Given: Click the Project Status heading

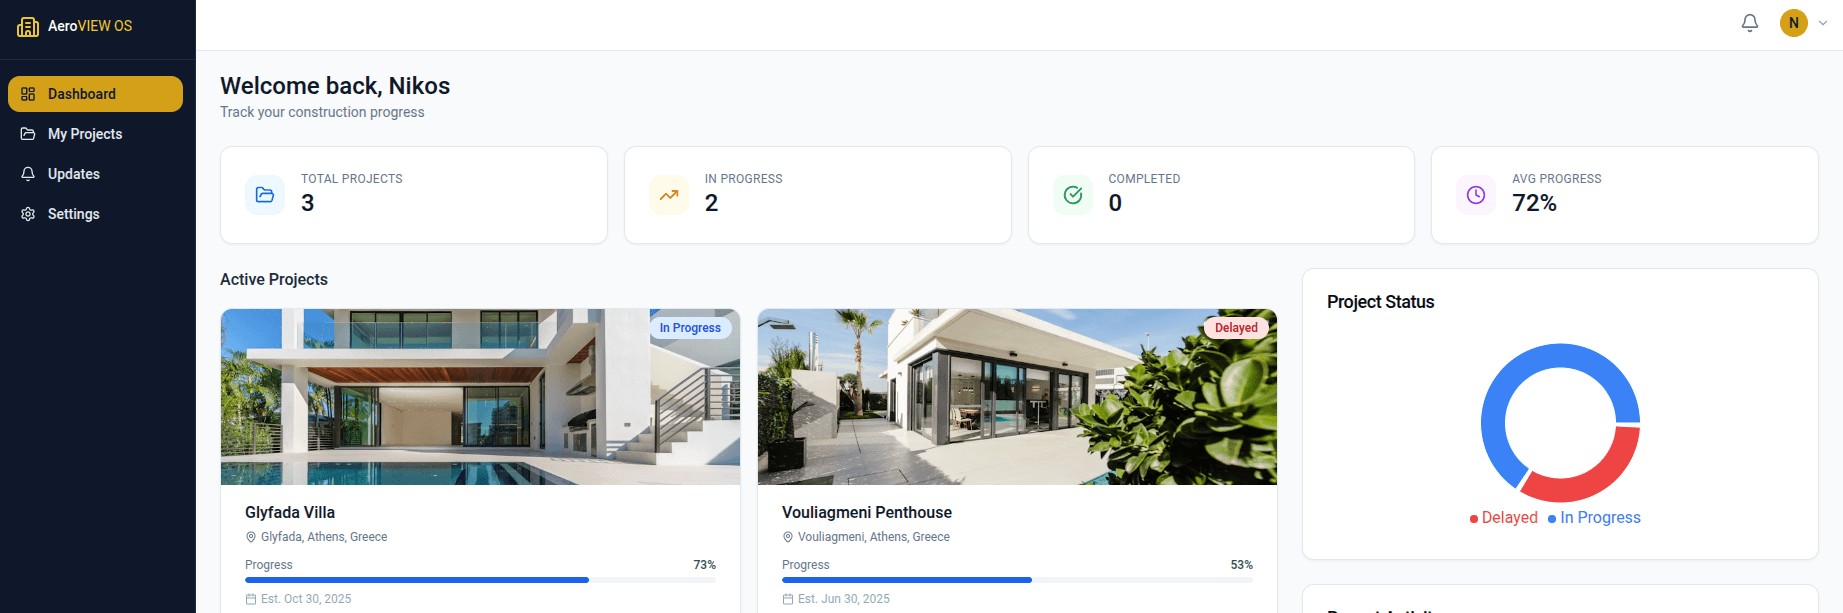Looking at the screenshot, I should click(1380, 302).
